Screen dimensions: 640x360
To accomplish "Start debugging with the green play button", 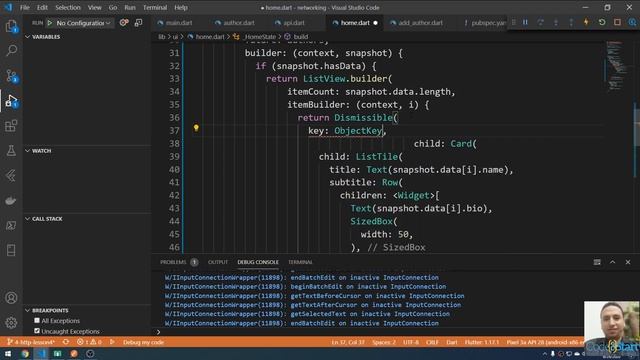I will tap(50, 23).
